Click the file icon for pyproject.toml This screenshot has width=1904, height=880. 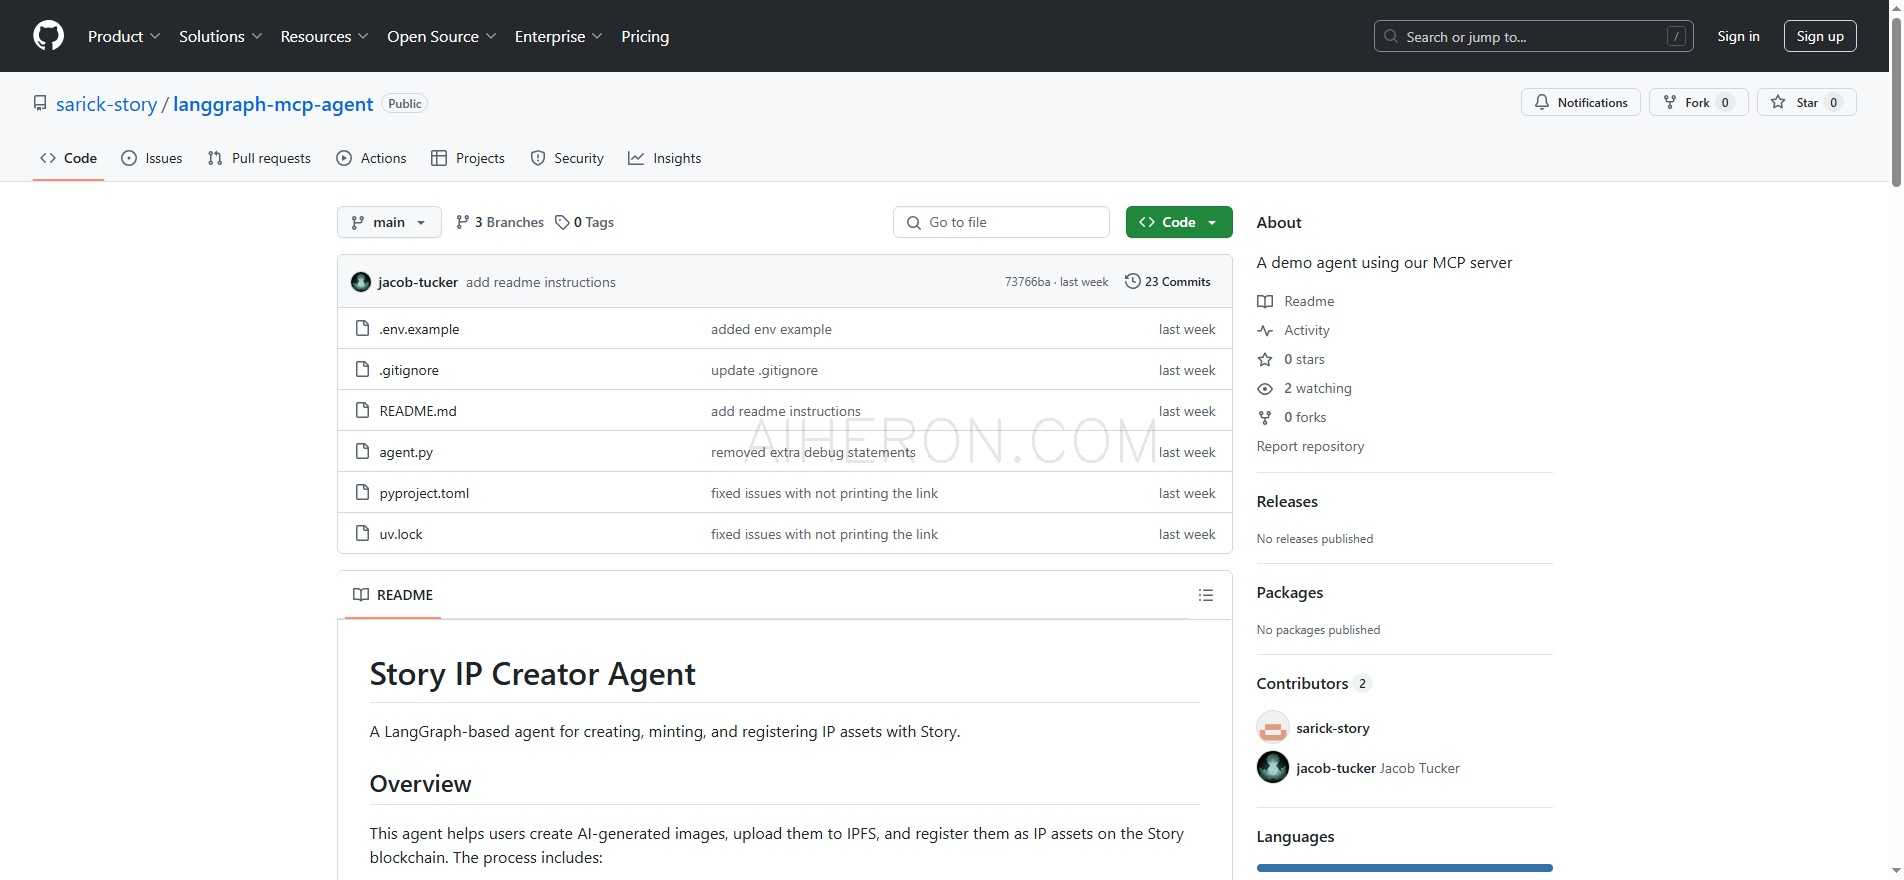point(363,493)
